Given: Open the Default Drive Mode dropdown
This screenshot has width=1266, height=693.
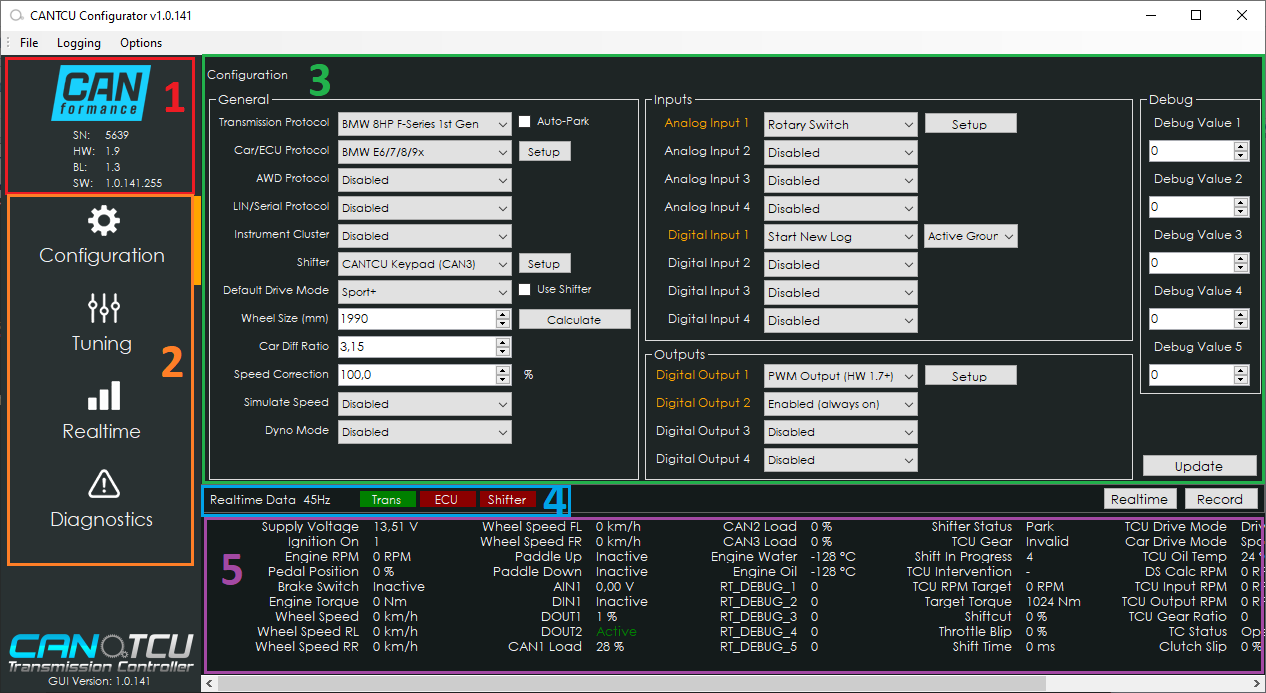Looking at the screenshot, I should 425,293.
